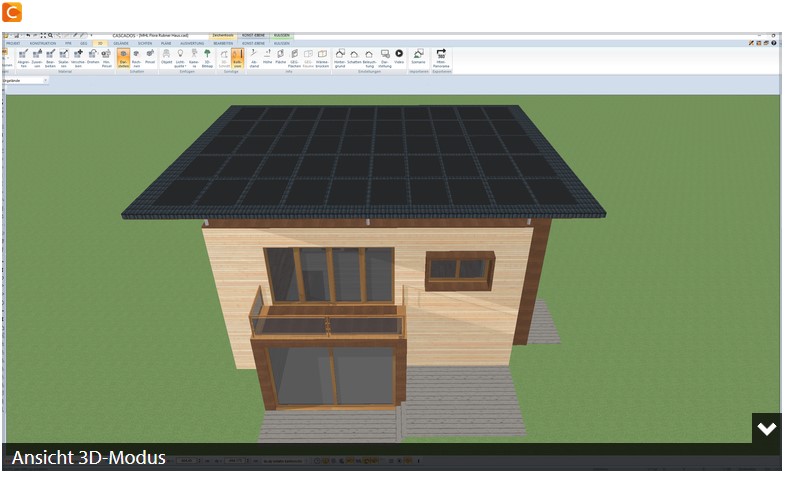Select the Zuweisen material tool
The height and width of the screenshot is (477, 785).
37,58
